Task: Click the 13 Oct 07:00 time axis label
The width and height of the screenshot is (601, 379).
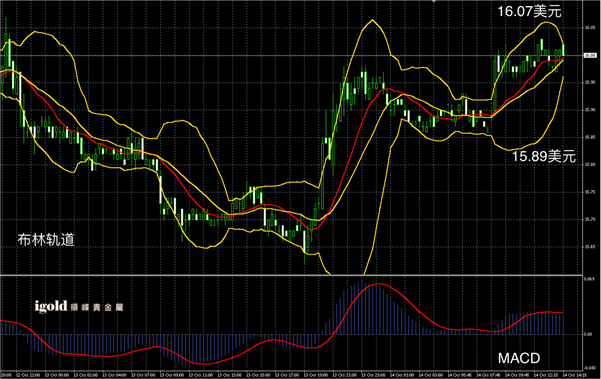Action: (x=143, y=375)
